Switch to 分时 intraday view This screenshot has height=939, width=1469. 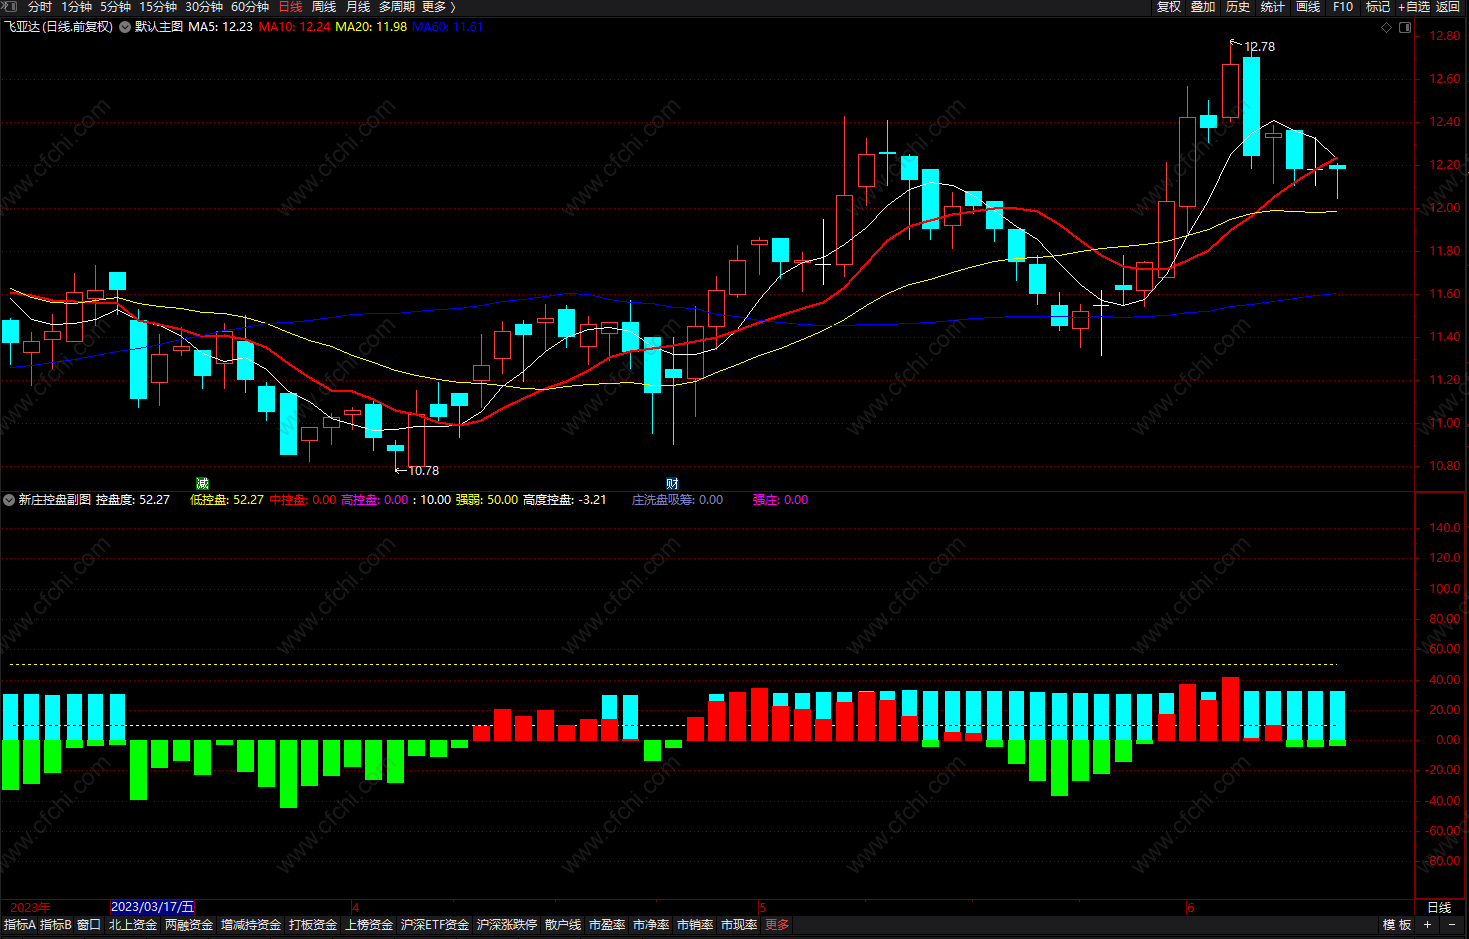coord(40,7)
